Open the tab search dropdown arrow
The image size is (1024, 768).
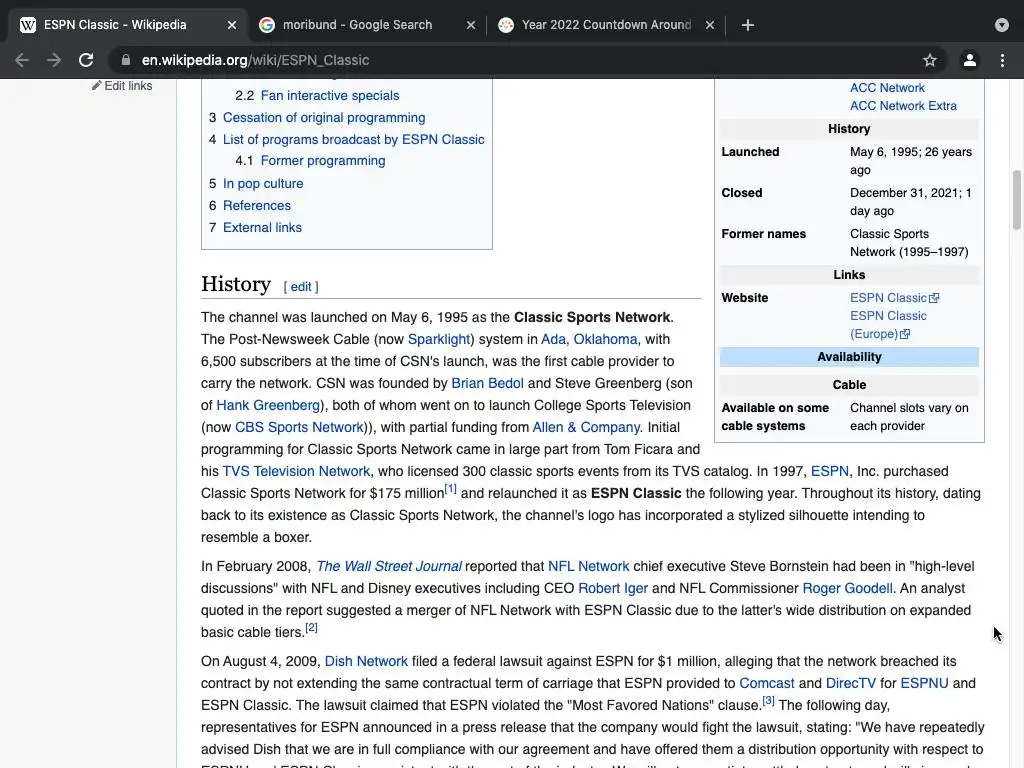(x=1002, y=25)
